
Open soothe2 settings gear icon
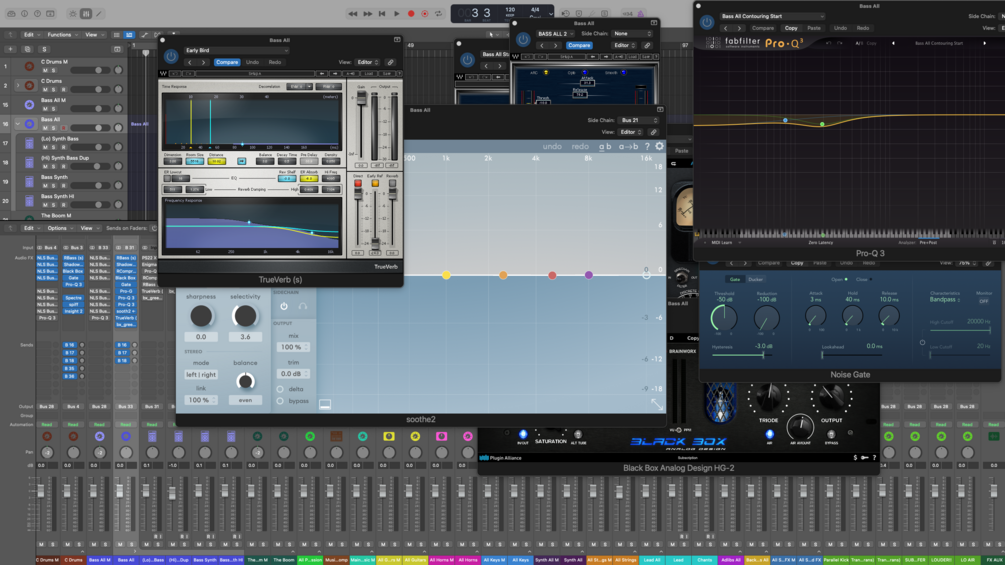(x=659, y=146)
